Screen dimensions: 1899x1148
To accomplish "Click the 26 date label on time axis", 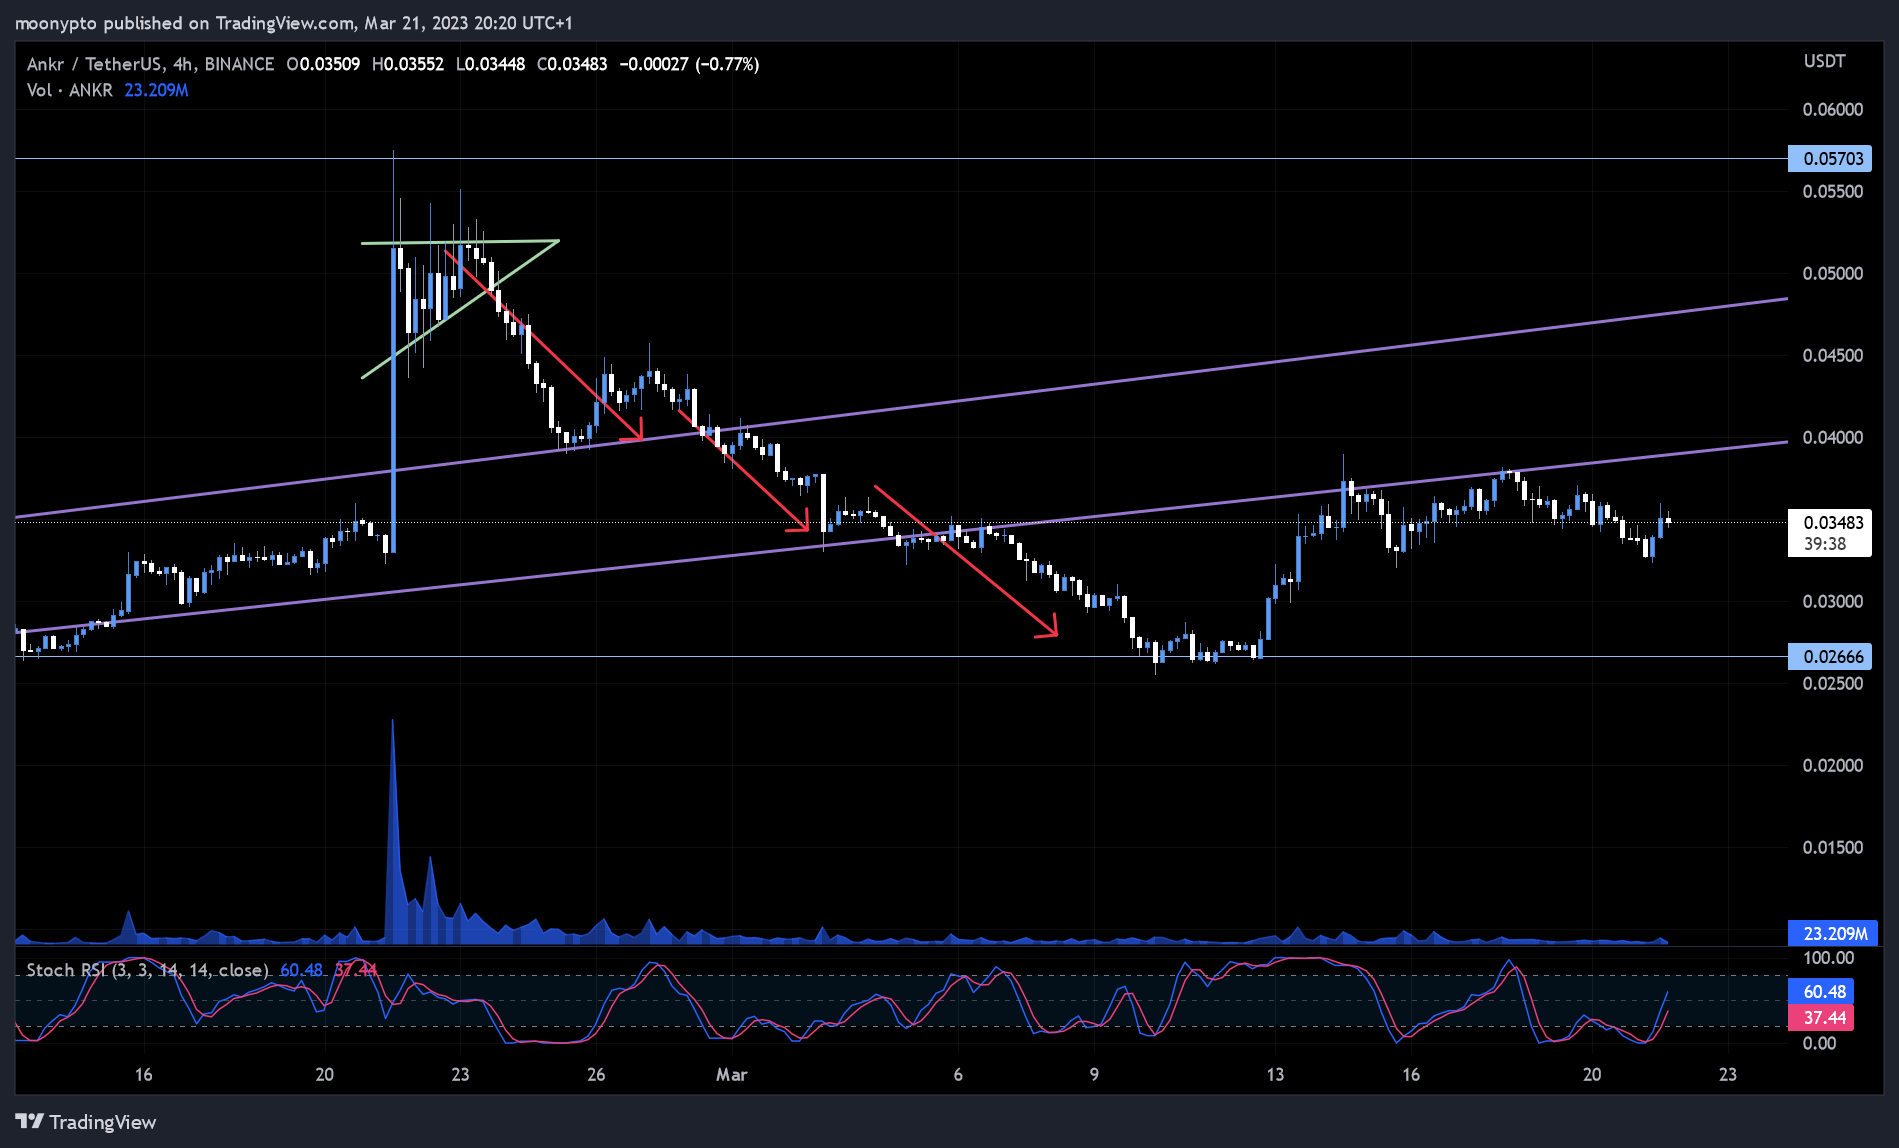I will [596, 1074].
